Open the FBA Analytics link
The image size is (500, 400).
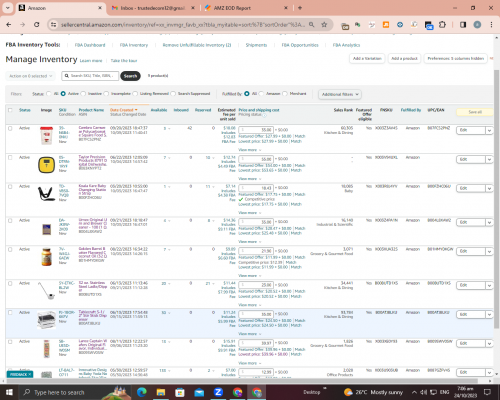point(346,45)
